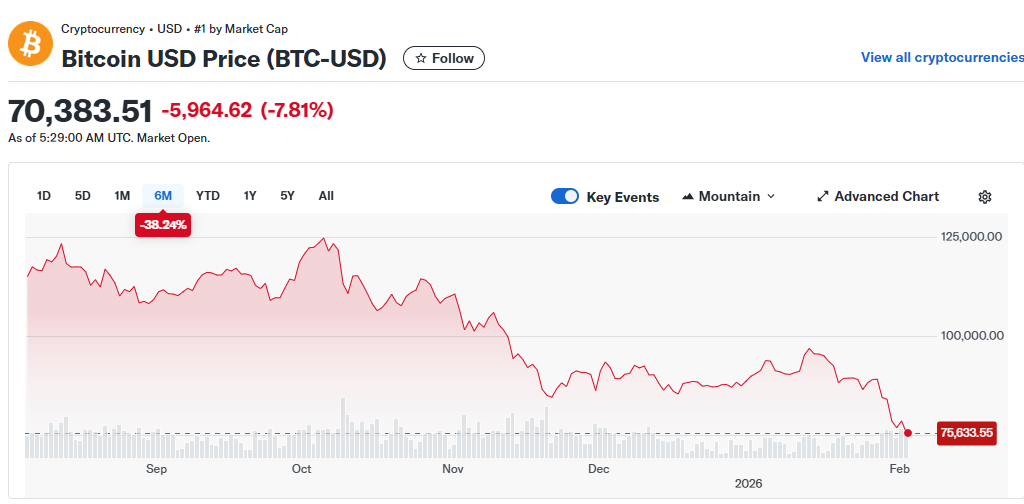
Task: Click the Advanced Chart expand arrows icon
Action: pos(823,197)
